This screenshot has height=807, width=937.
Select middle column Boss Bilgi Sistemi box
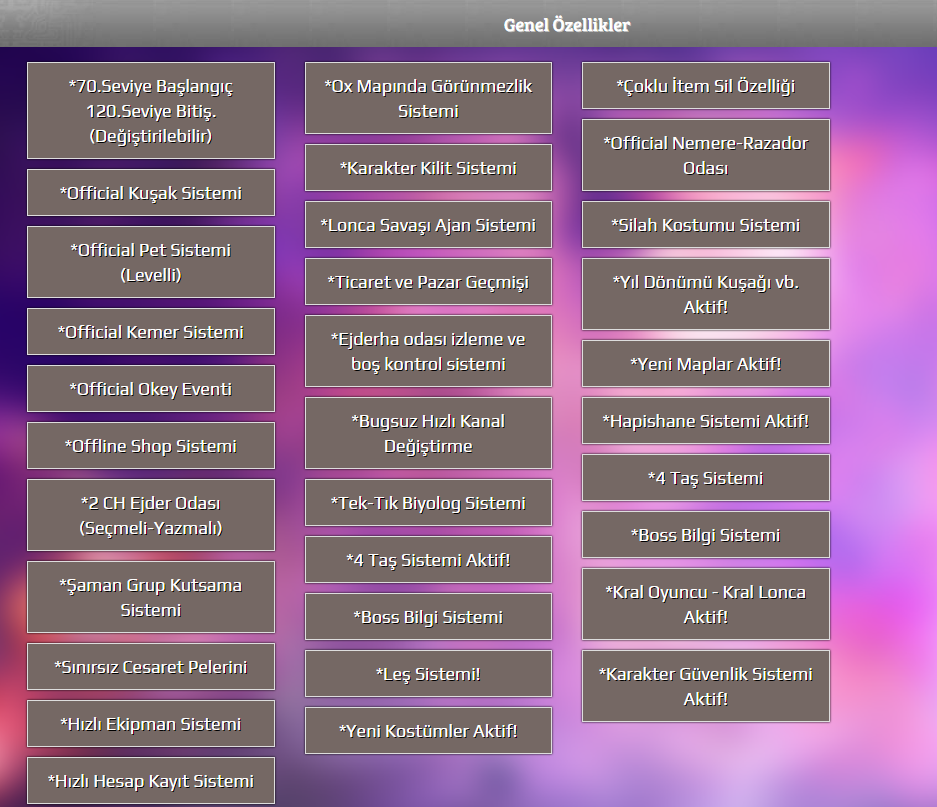pos(428,616)
